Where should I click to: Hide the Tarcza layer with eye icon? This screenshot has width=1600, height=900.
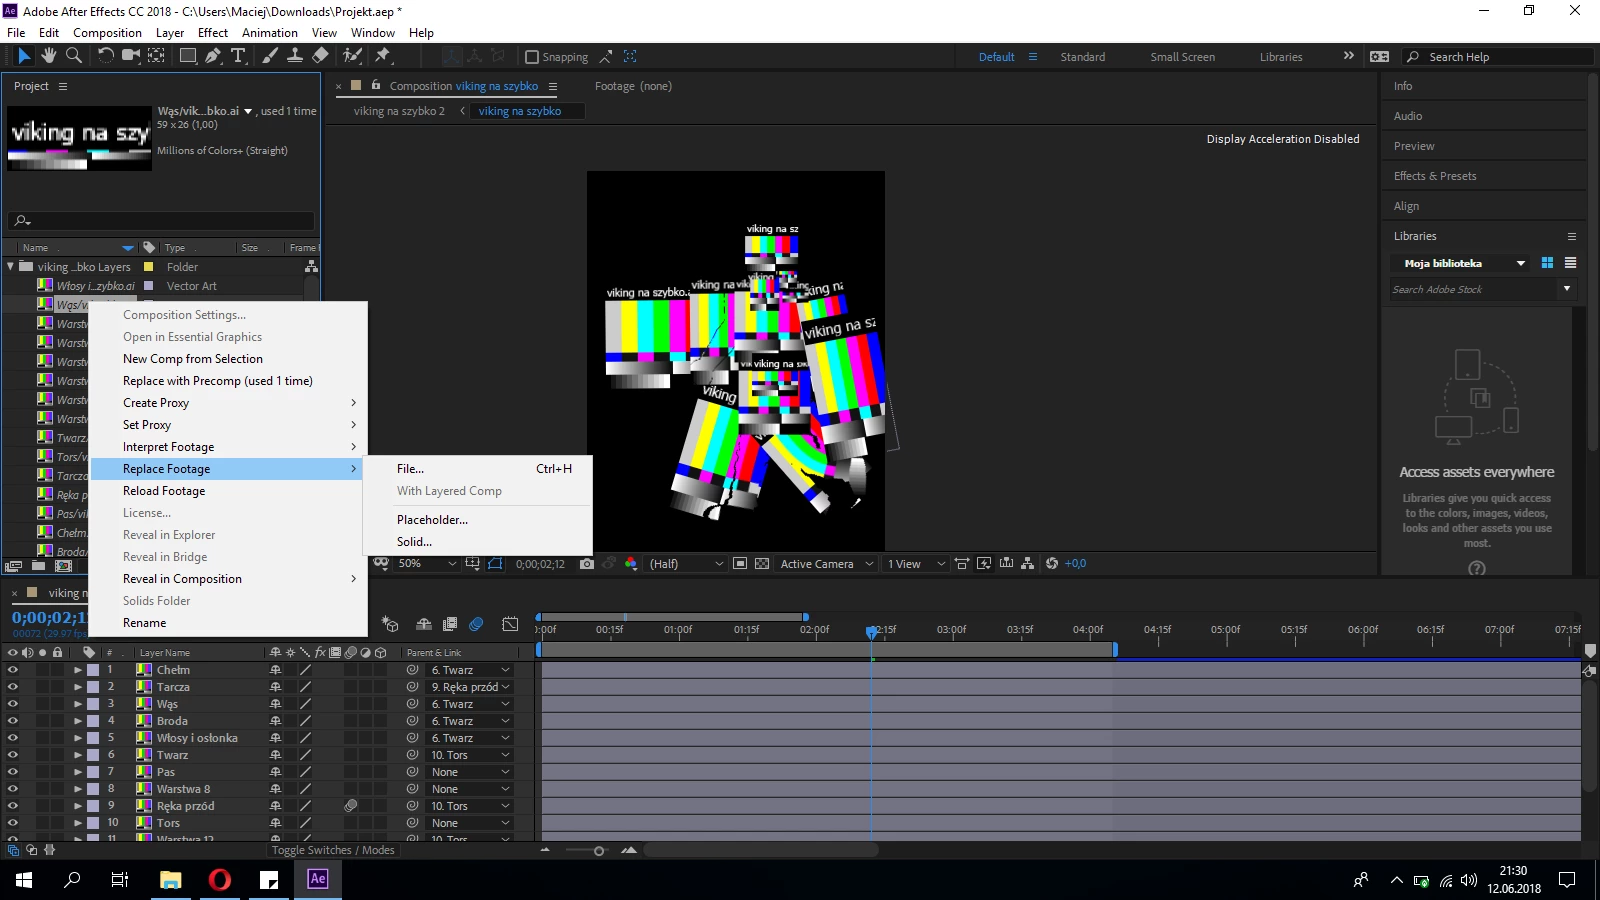click(13, 687)
